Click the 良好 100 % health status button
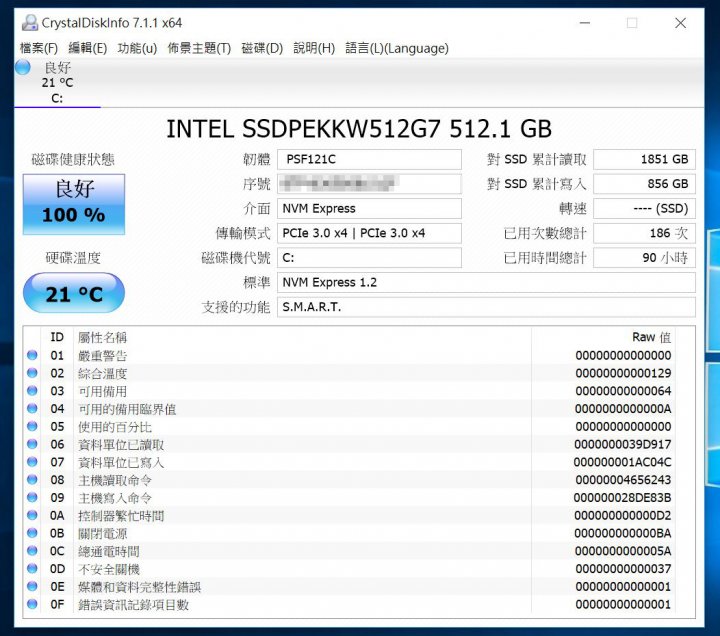720x636 pixels. coord(74,204)
